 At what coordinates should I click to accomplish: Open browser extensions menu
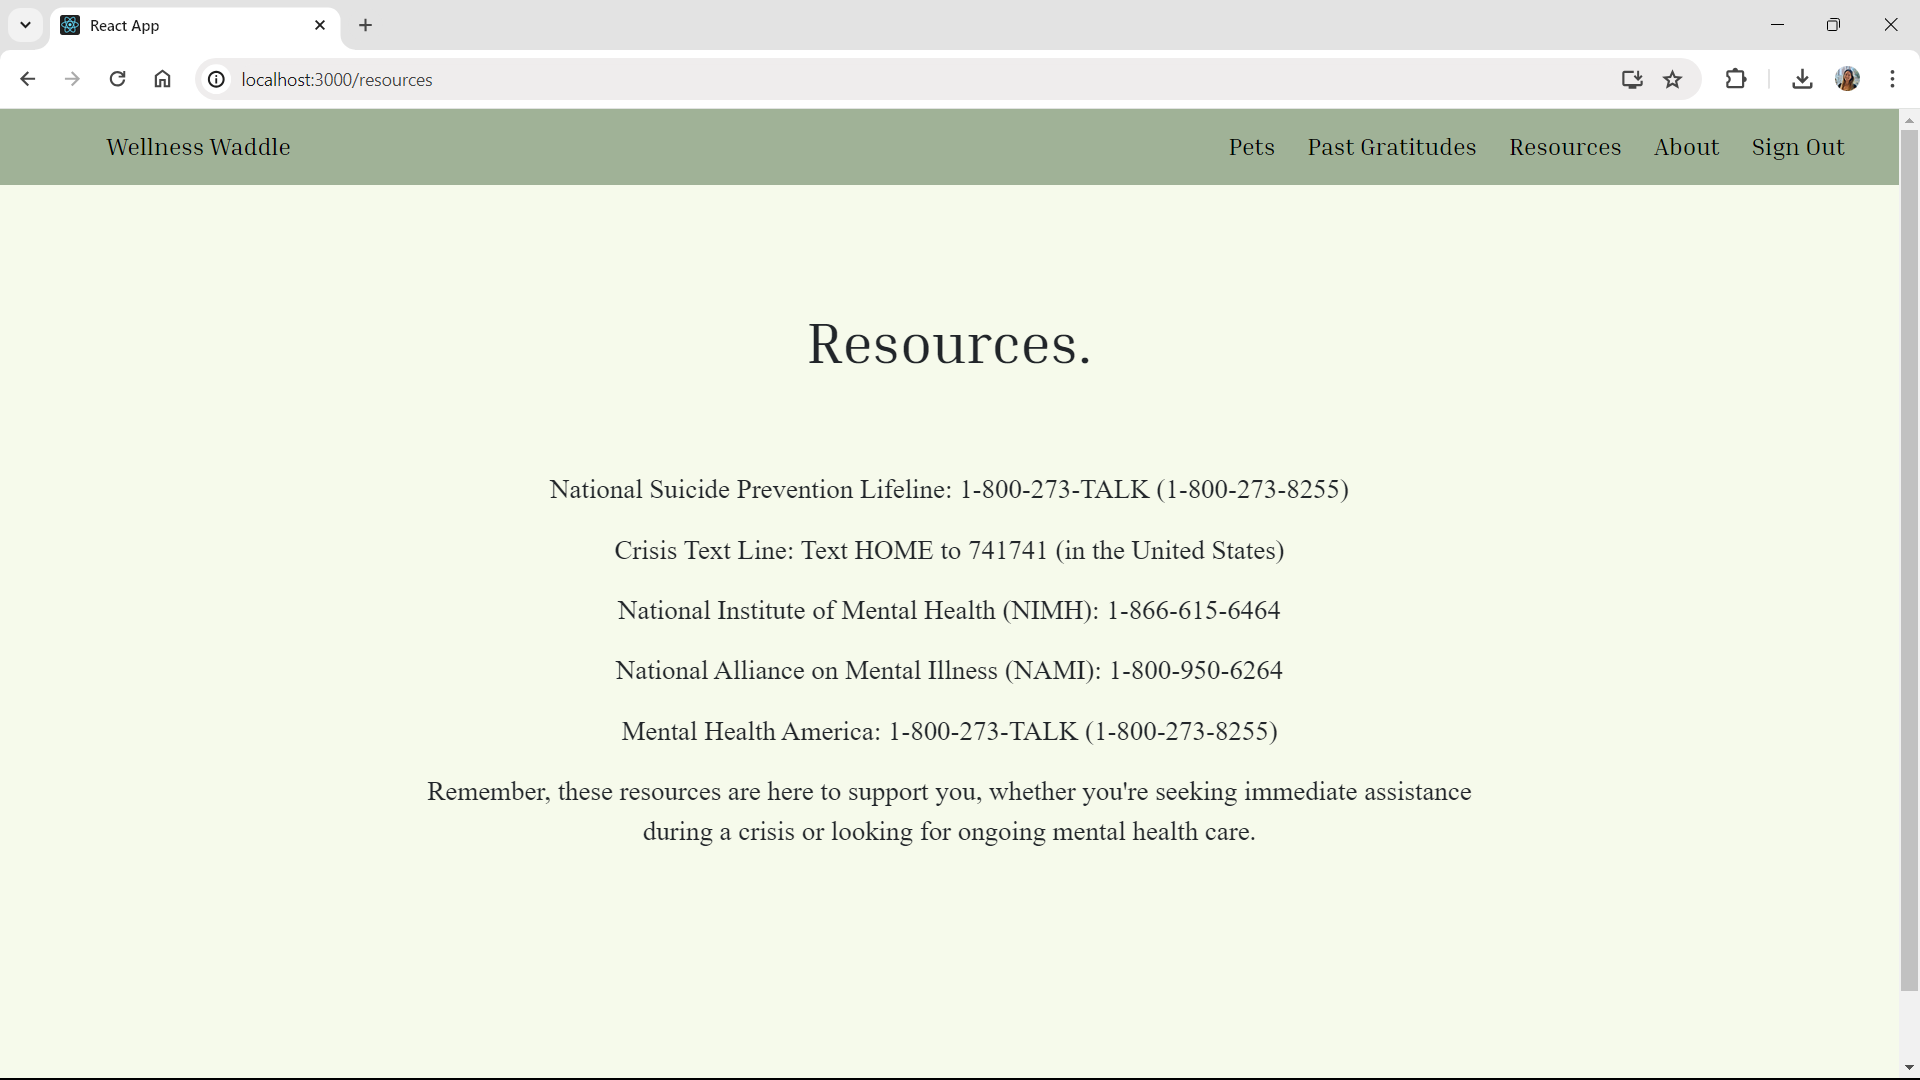(x=1736, y=79)
